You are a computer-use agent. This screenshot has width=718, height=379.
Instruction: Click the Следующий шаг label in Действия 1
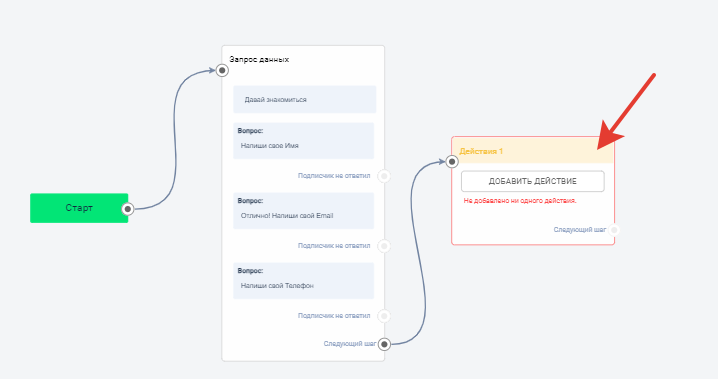(x=580, y=229)
